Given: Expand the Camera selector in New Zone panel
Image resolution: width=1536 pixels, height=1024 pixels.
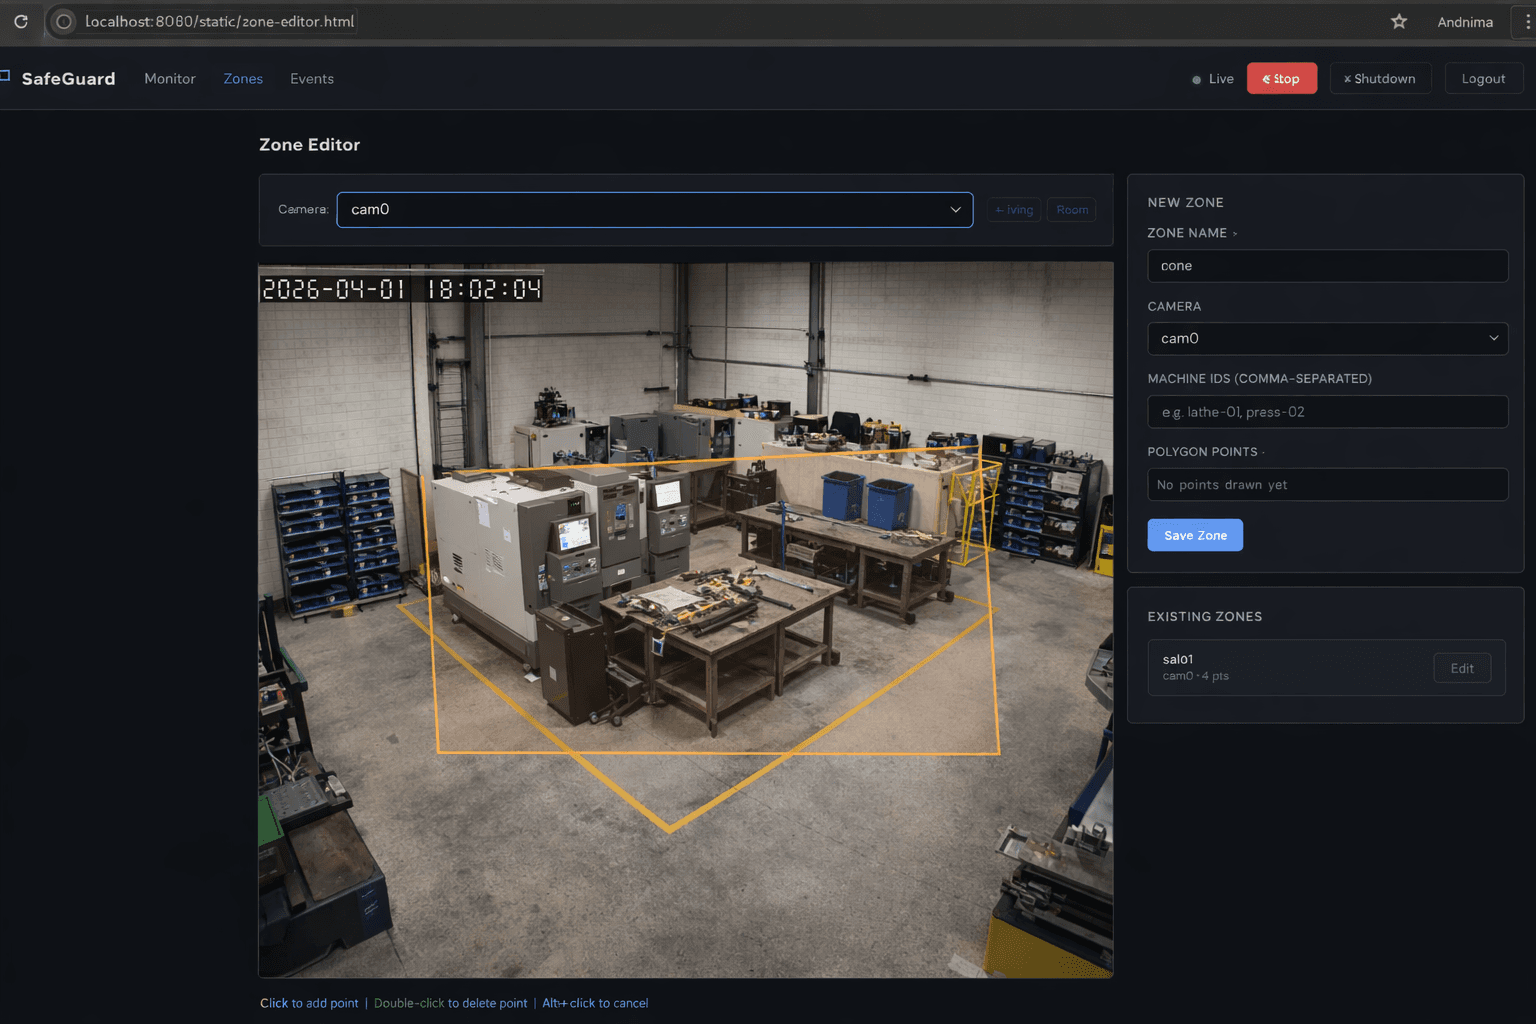Looking at the screenshot, I should [x=1327, y=339].
